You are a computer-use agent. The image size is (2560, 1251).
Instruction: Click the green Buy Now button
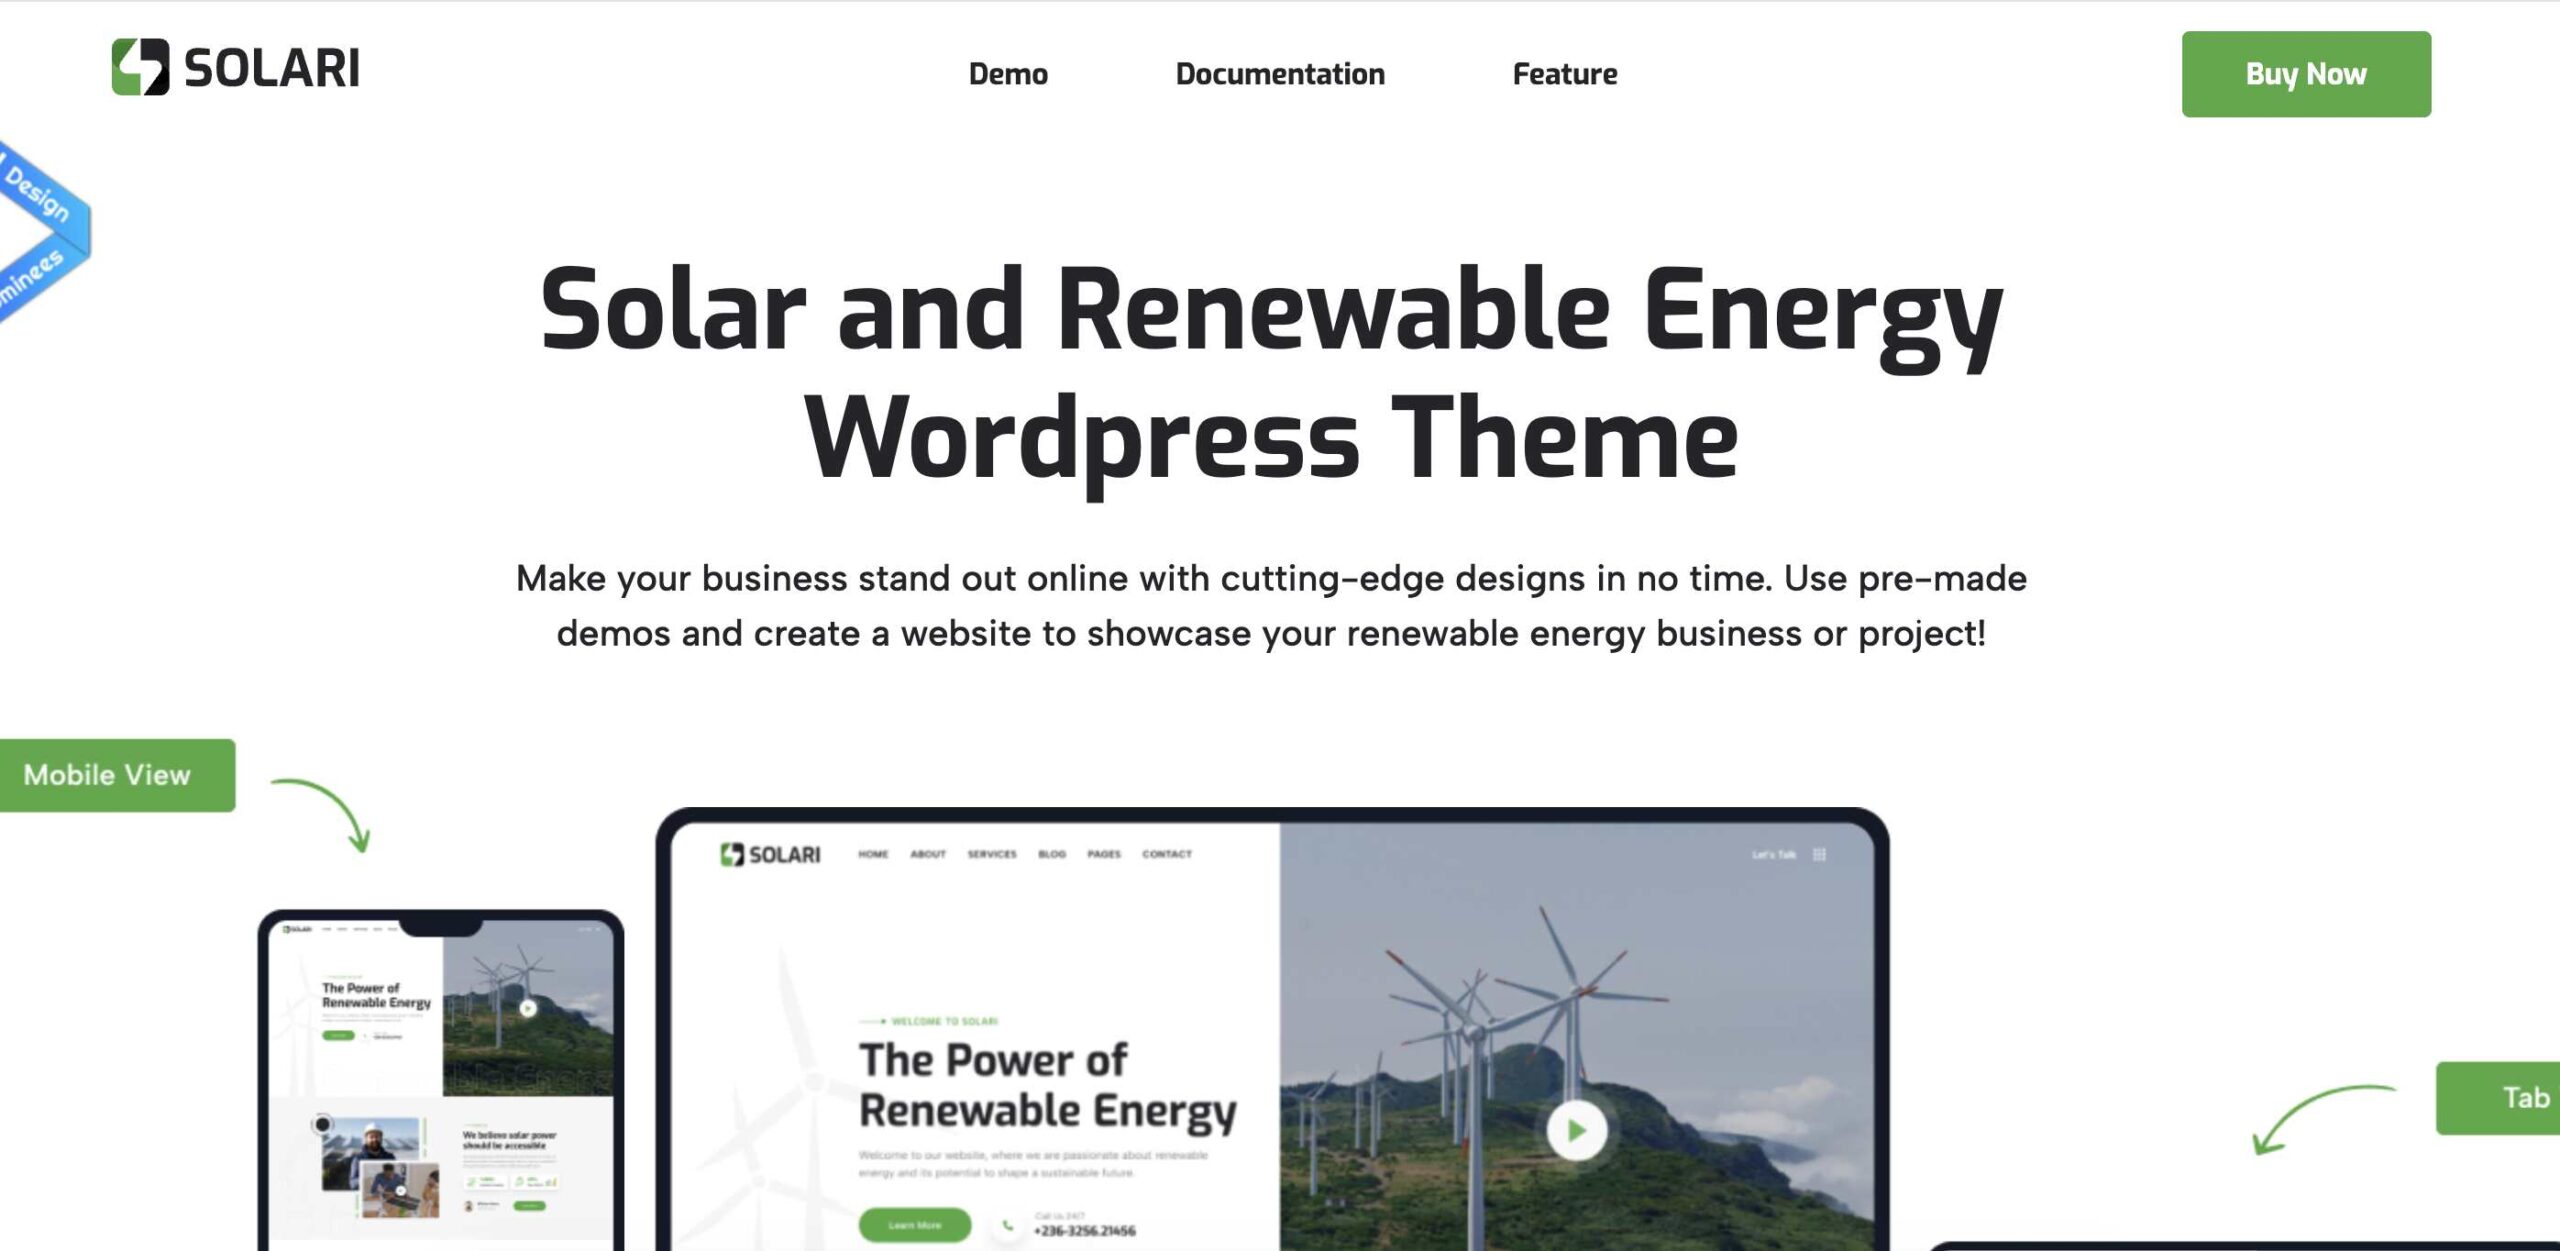tap(2306, 74)
